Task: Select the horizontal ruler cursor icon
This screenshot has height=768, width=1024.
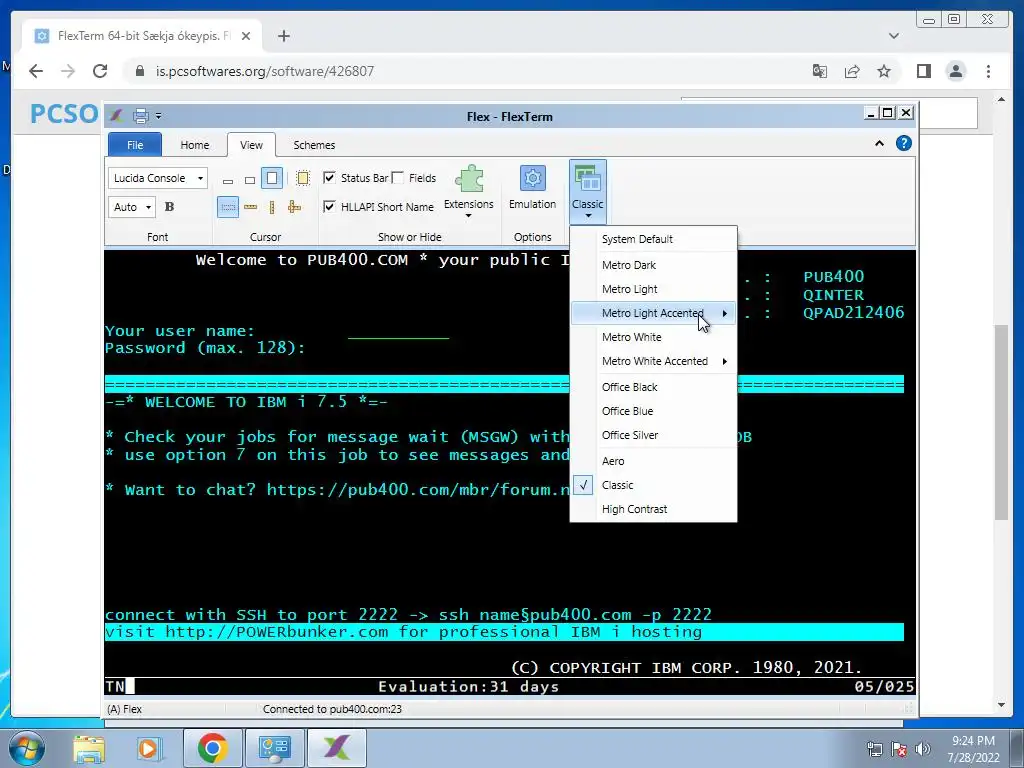Action: (250, 208)
